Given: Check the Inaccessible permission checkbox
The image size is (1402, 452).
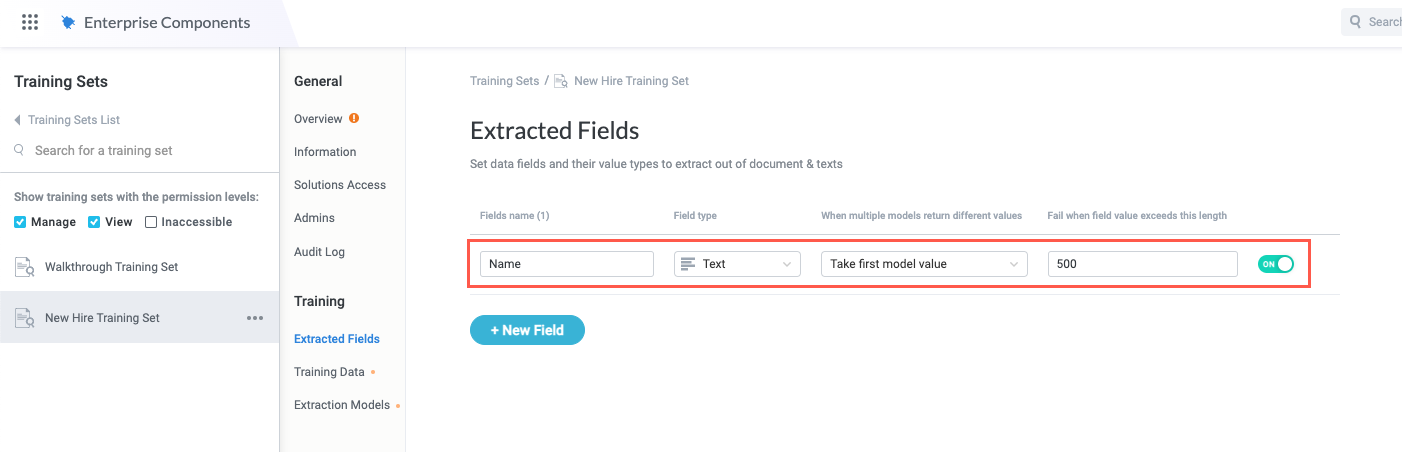Looking at the screenshot, I should click(151, 222).
